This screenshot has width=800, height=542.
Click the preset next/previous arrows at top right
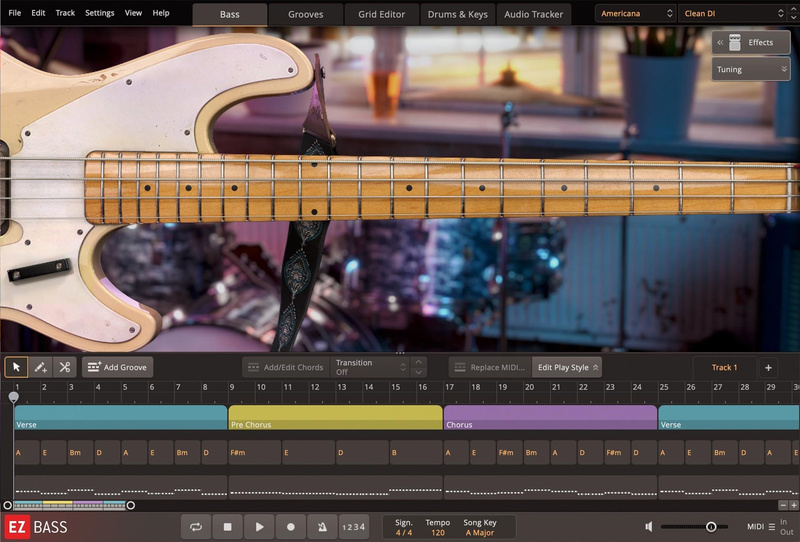[x=793, y=13]
